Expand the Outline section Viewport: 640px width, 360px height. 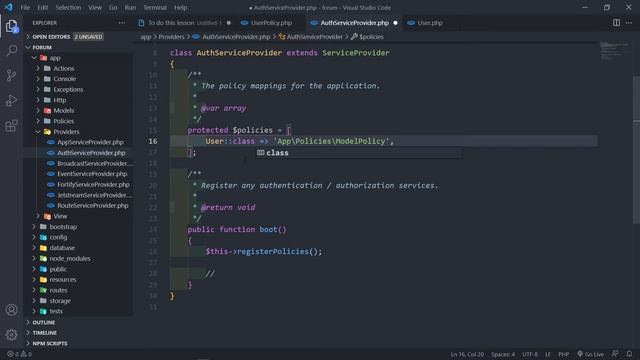pyautogui.click(x=44, y=322)
